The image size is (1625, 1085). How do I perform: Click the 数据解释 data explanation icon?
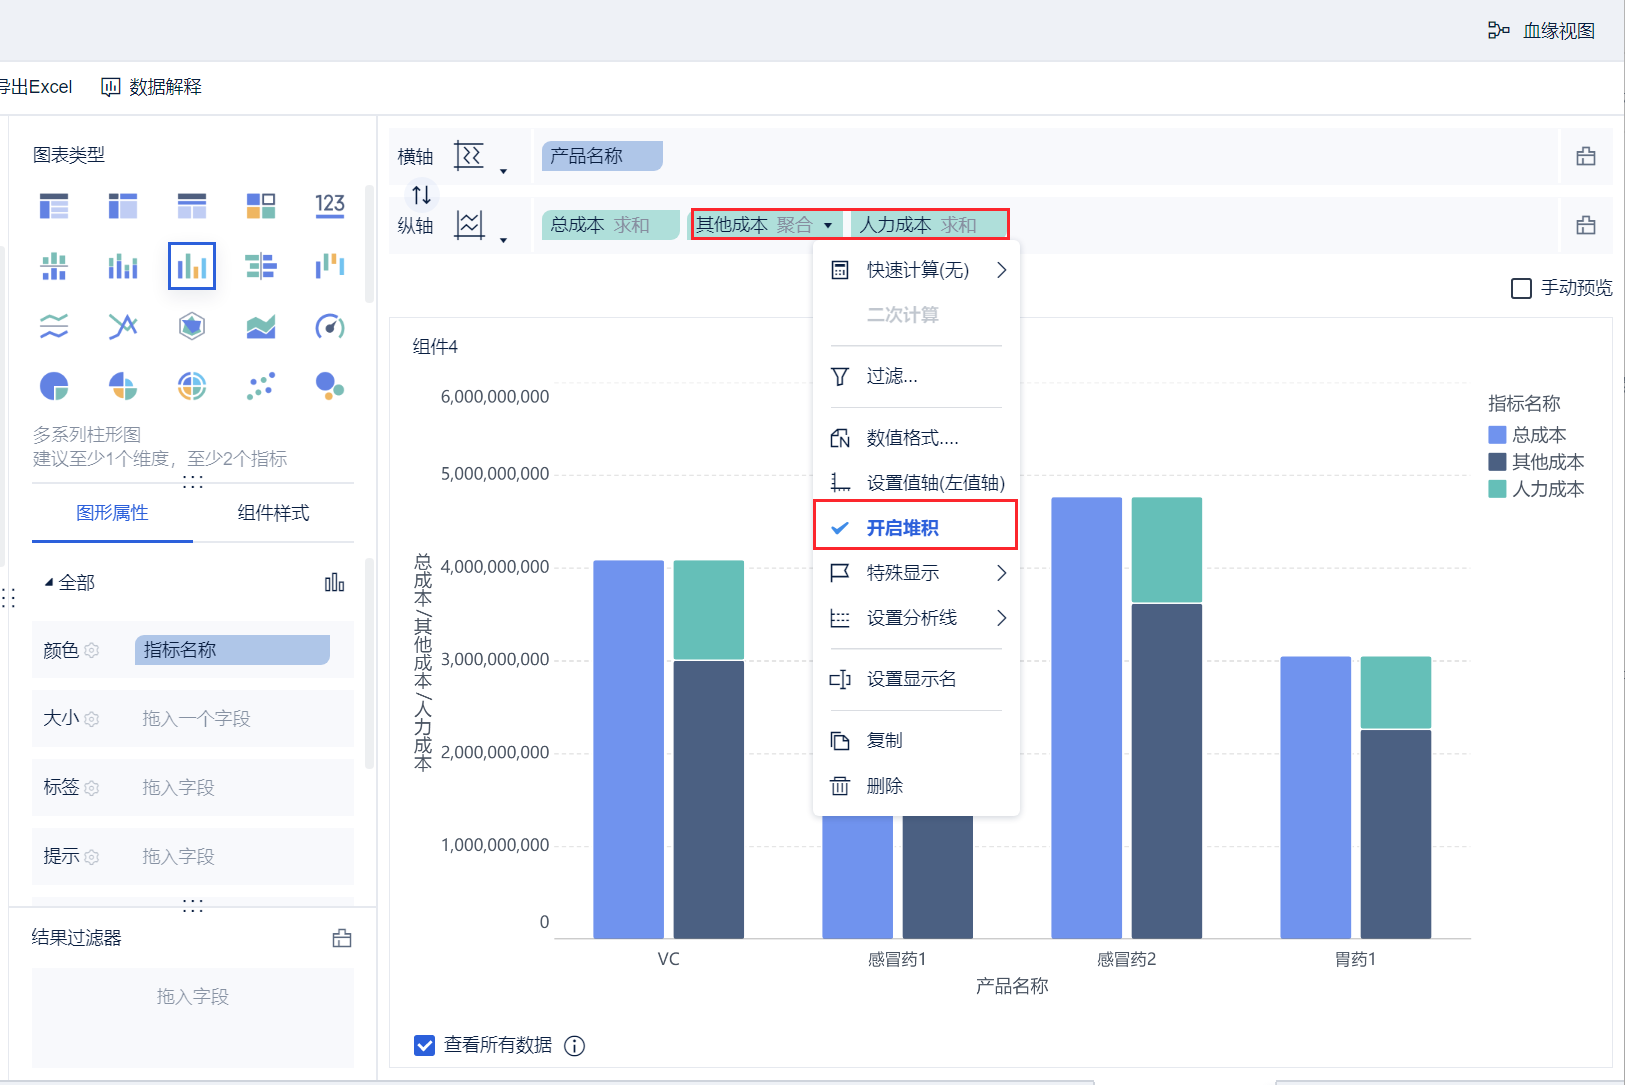coord(111,87)
